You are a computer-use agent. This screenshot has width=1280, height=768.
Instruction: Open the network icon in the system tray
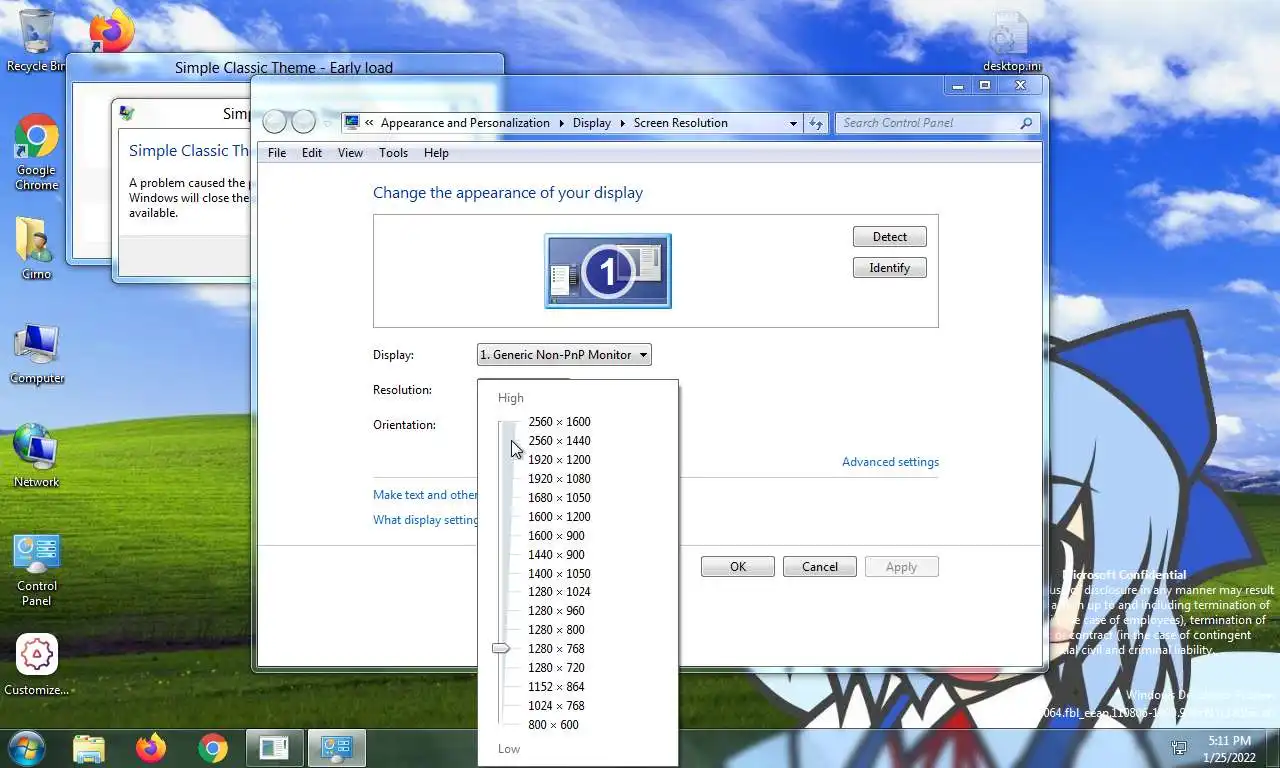pyautogui.click(x=1180, y=748)
